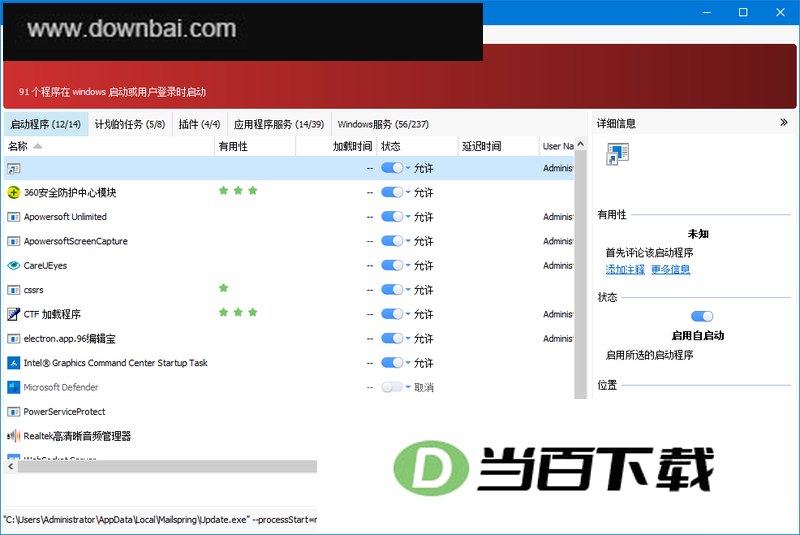Click vertical scrollbar up arrow
Screen dimensions: 800x535
[x=581, y=144]
